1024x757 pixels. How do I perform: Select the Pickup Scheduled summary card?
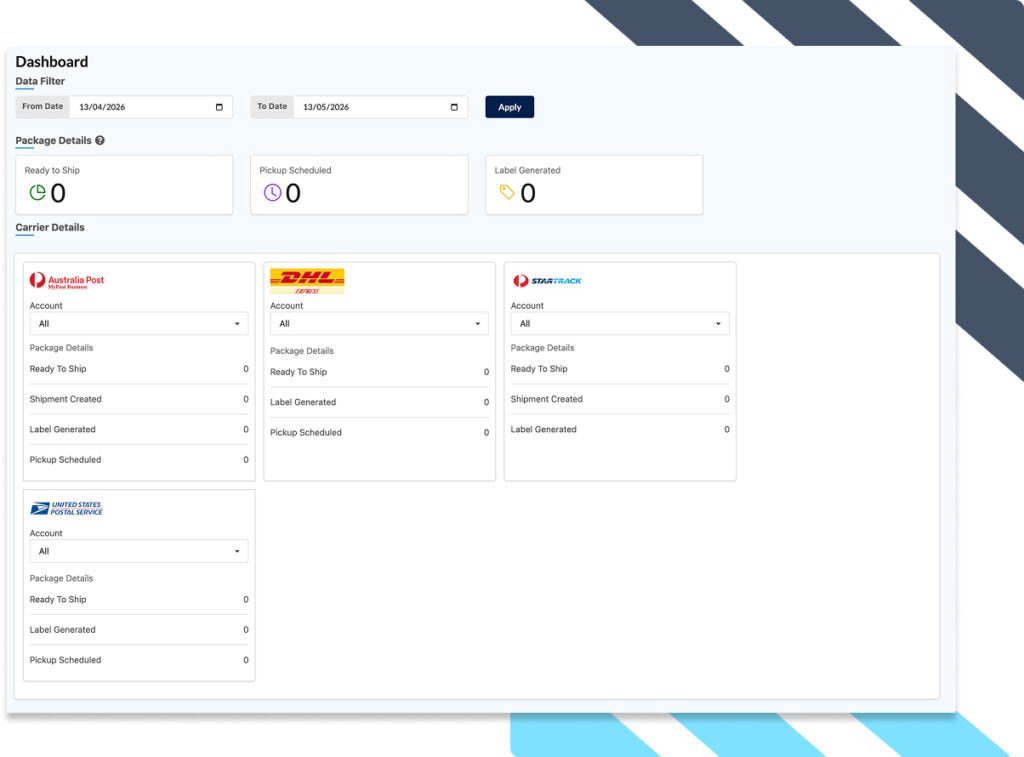click(x=359, y=185)
